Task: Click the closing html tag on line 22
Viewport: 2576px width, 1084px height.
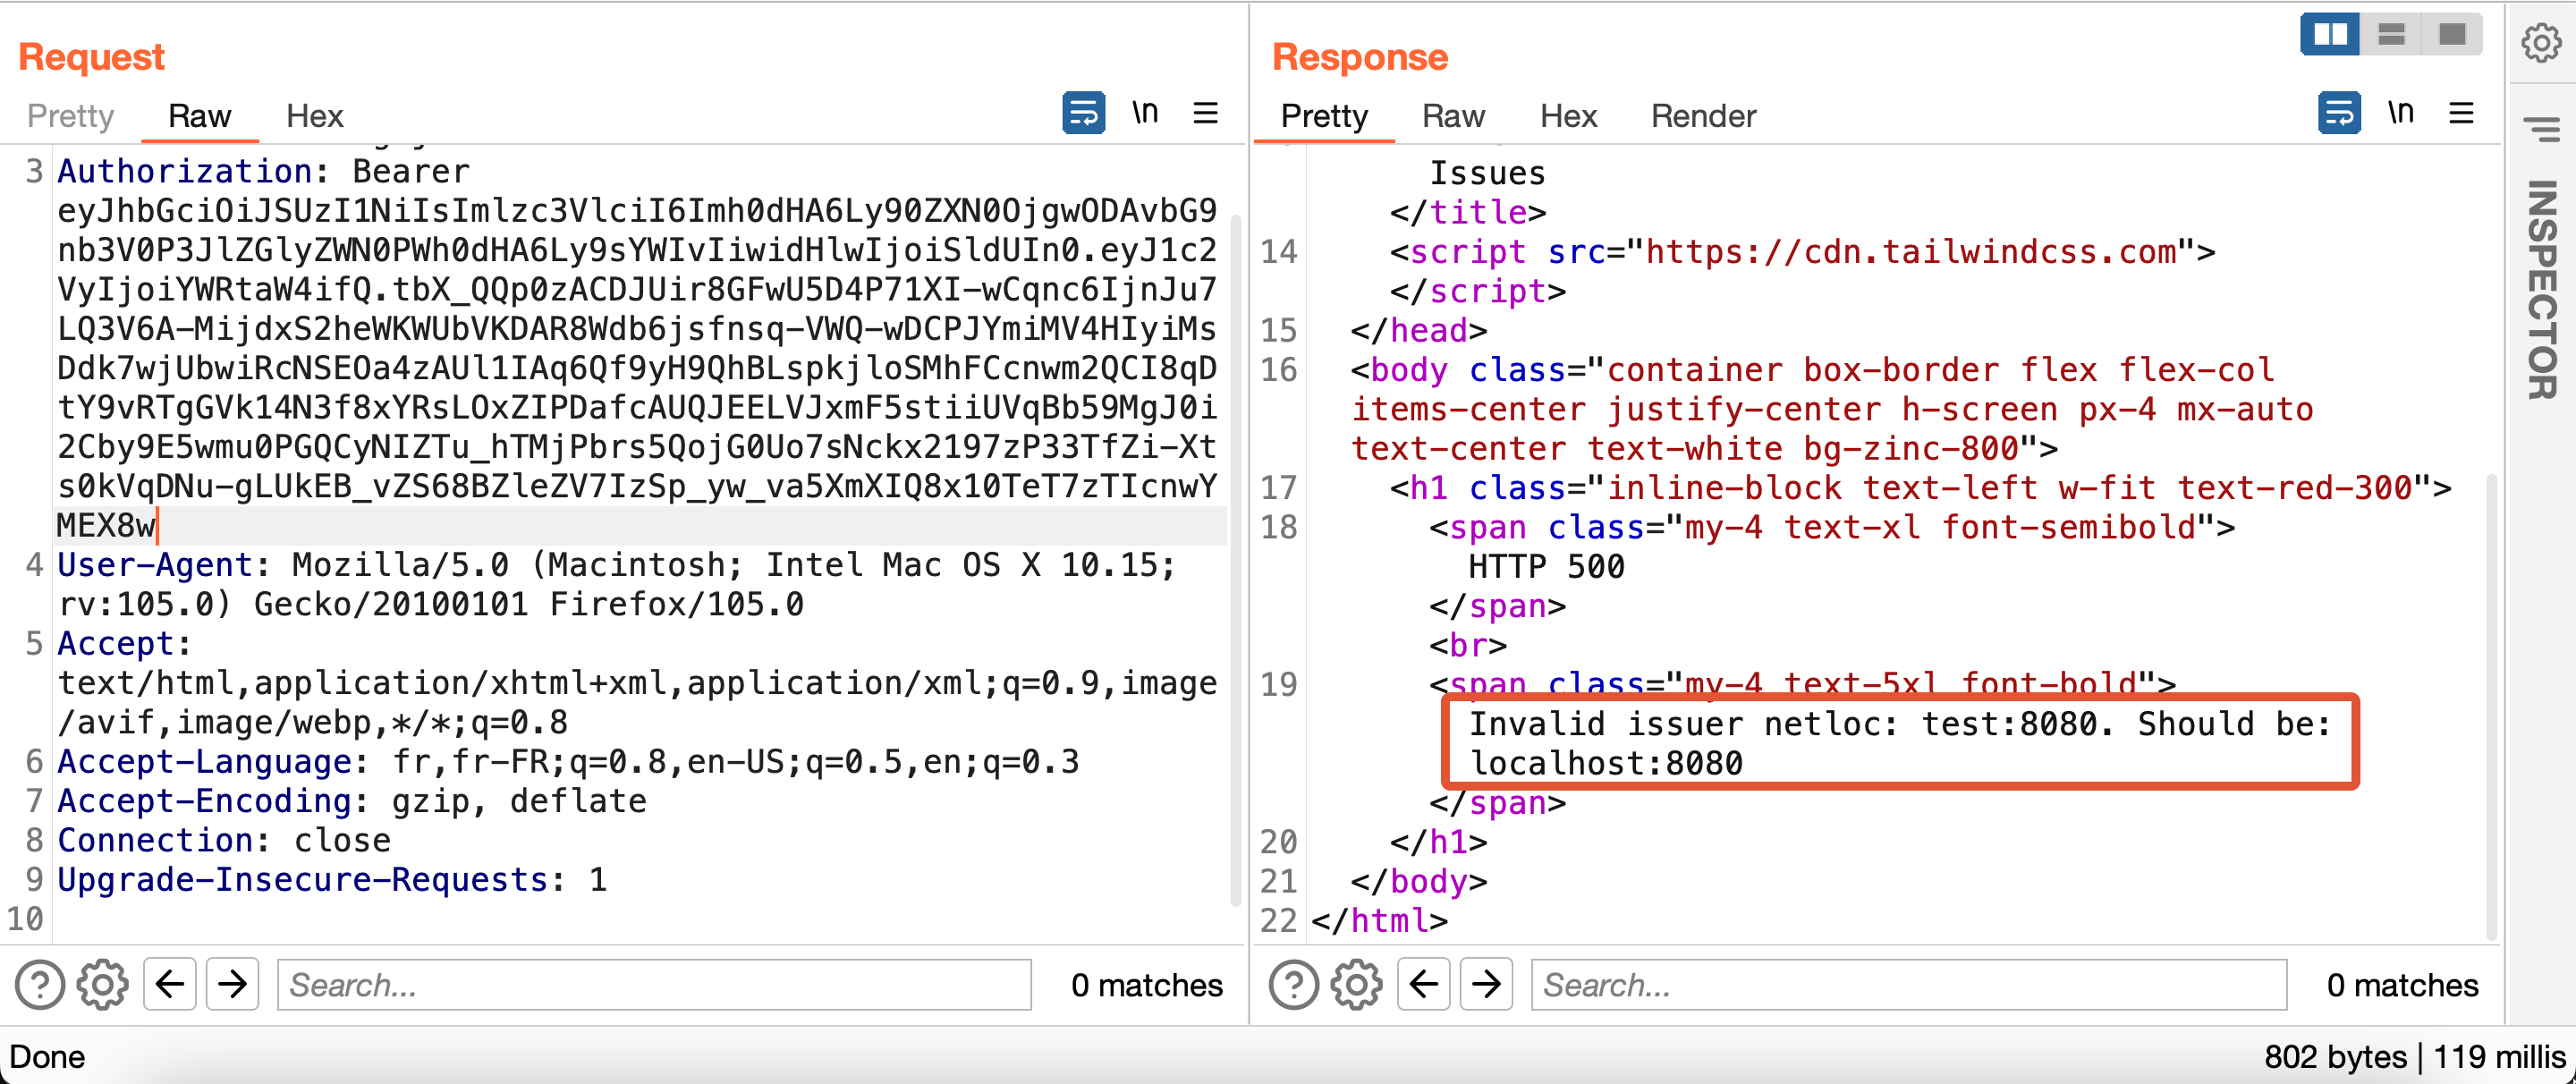Action: click(x=1379, y=920)
